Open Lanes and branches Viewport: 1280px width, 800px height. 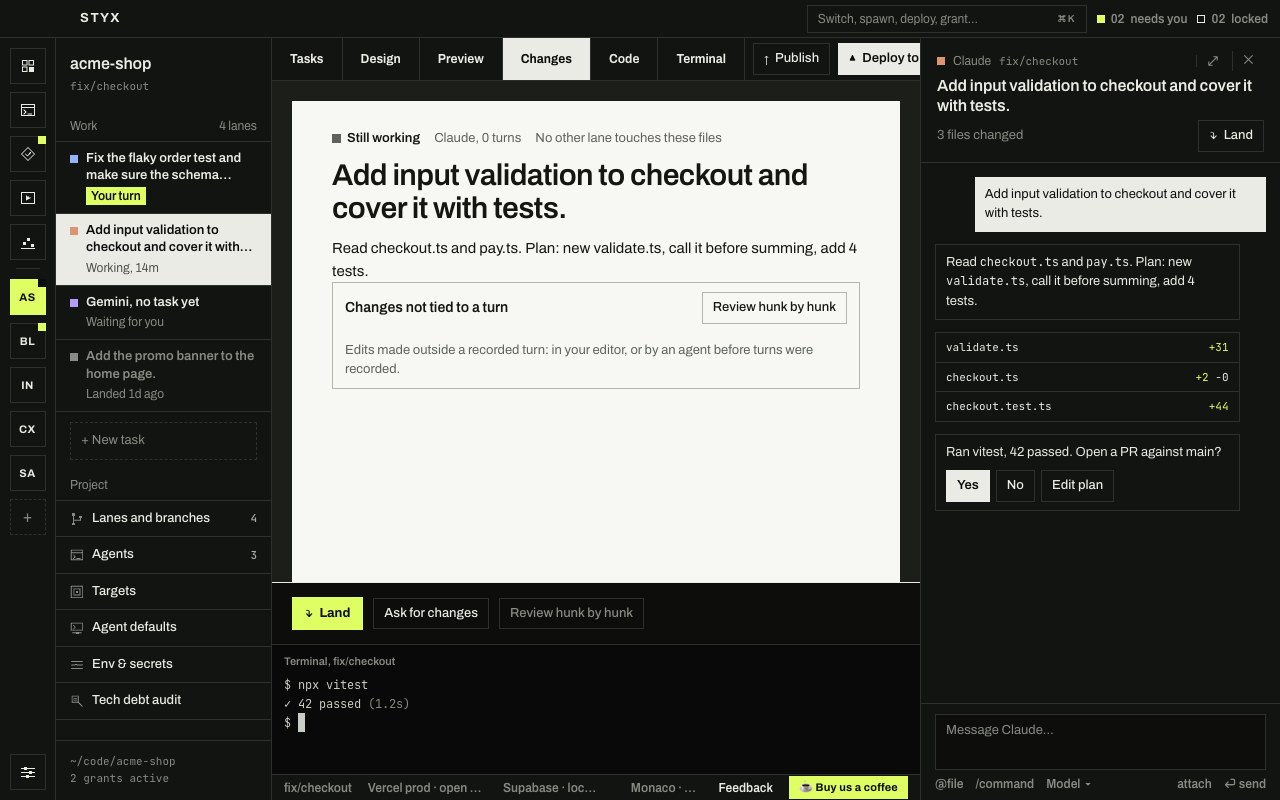point(163,518)
